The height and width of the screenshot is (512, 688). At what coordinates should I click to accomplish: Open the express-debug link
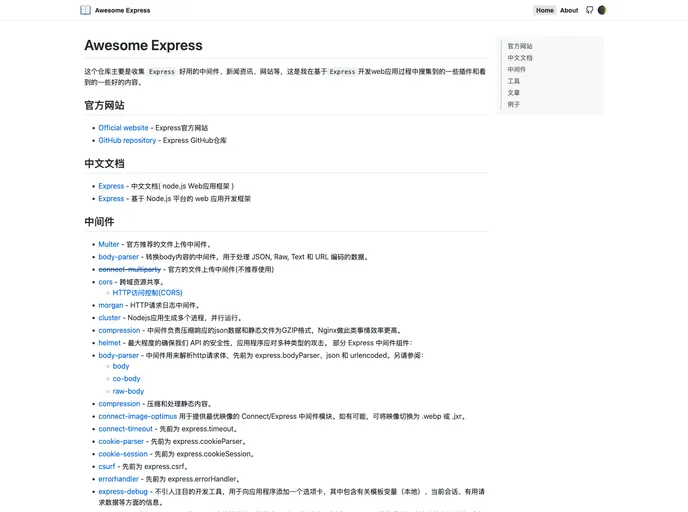tap(123, 492)
